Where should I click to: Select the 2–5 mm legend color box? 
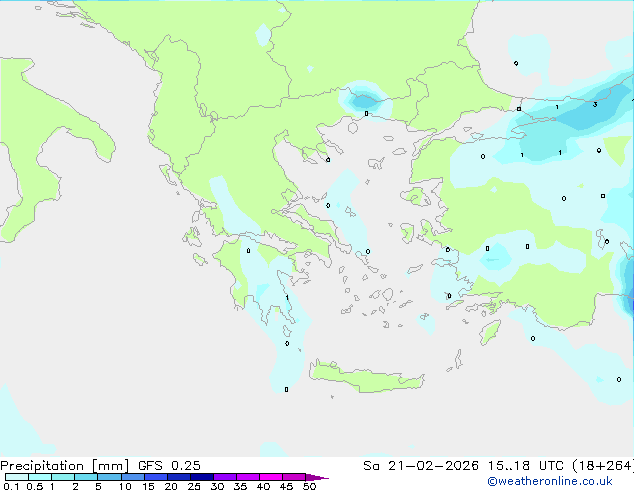[x=86, y=477]
